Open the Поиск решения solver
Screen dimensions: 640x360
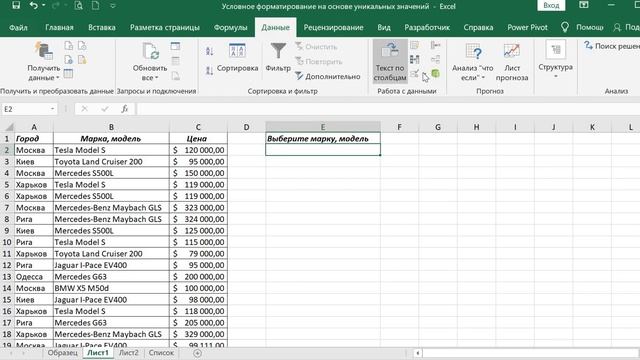click(611, 46)
